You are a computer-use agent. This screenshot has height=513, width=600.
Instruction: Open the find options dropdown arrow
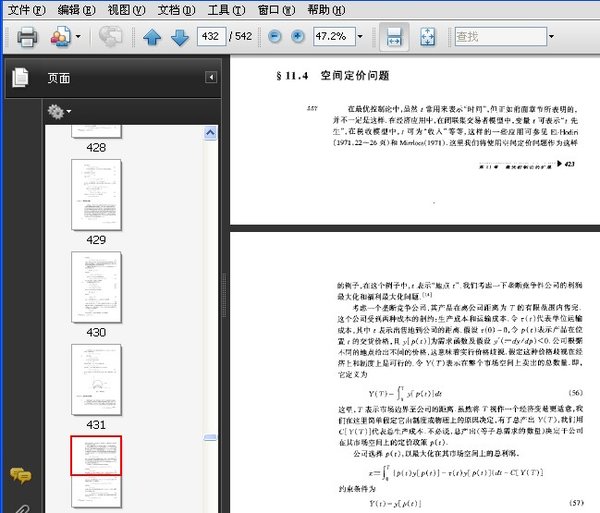point(551,37)
